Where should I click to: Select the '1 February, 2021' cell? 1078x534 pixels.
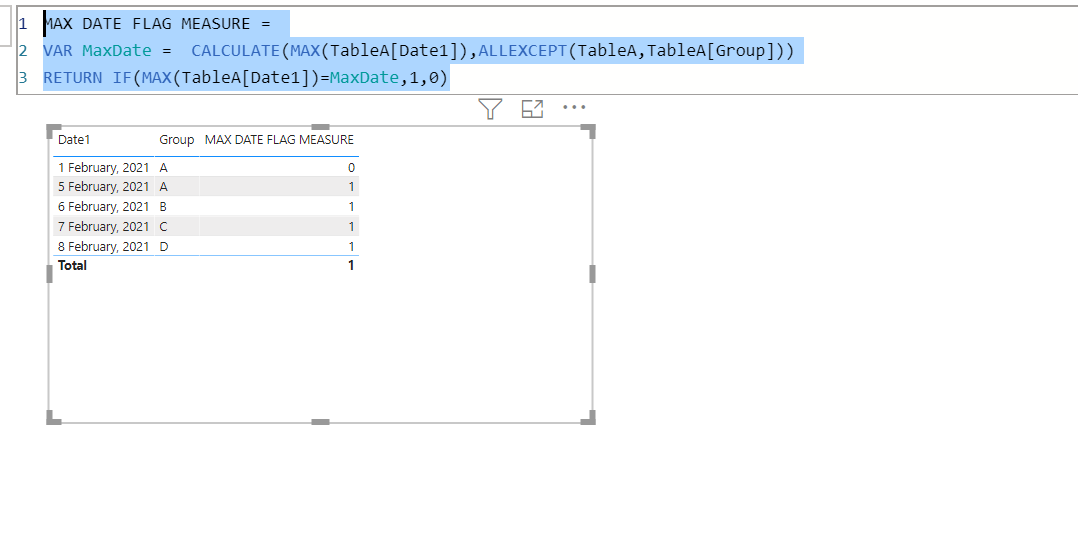pos(103,167)
